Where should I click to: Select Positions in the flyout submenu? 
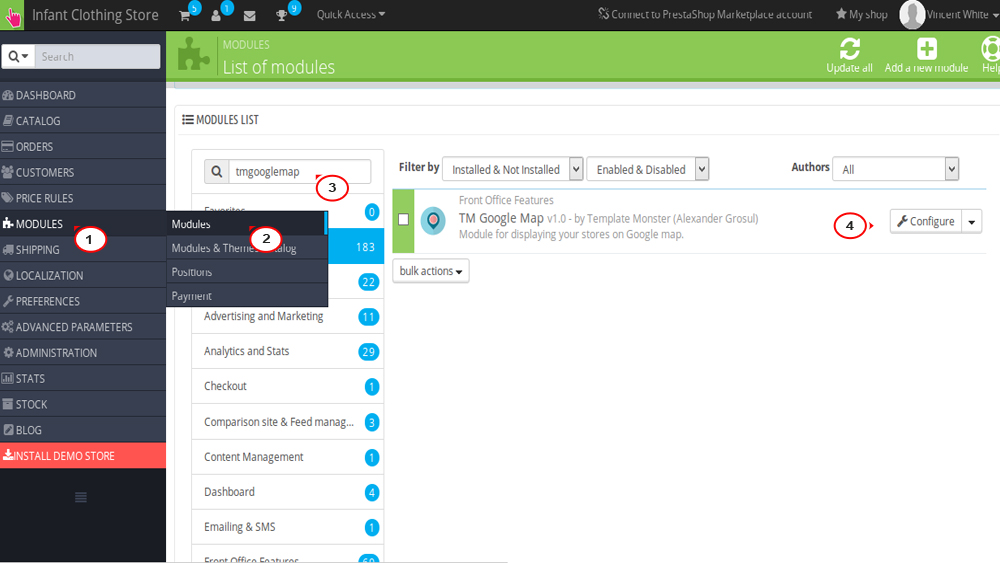coord(247,272)
